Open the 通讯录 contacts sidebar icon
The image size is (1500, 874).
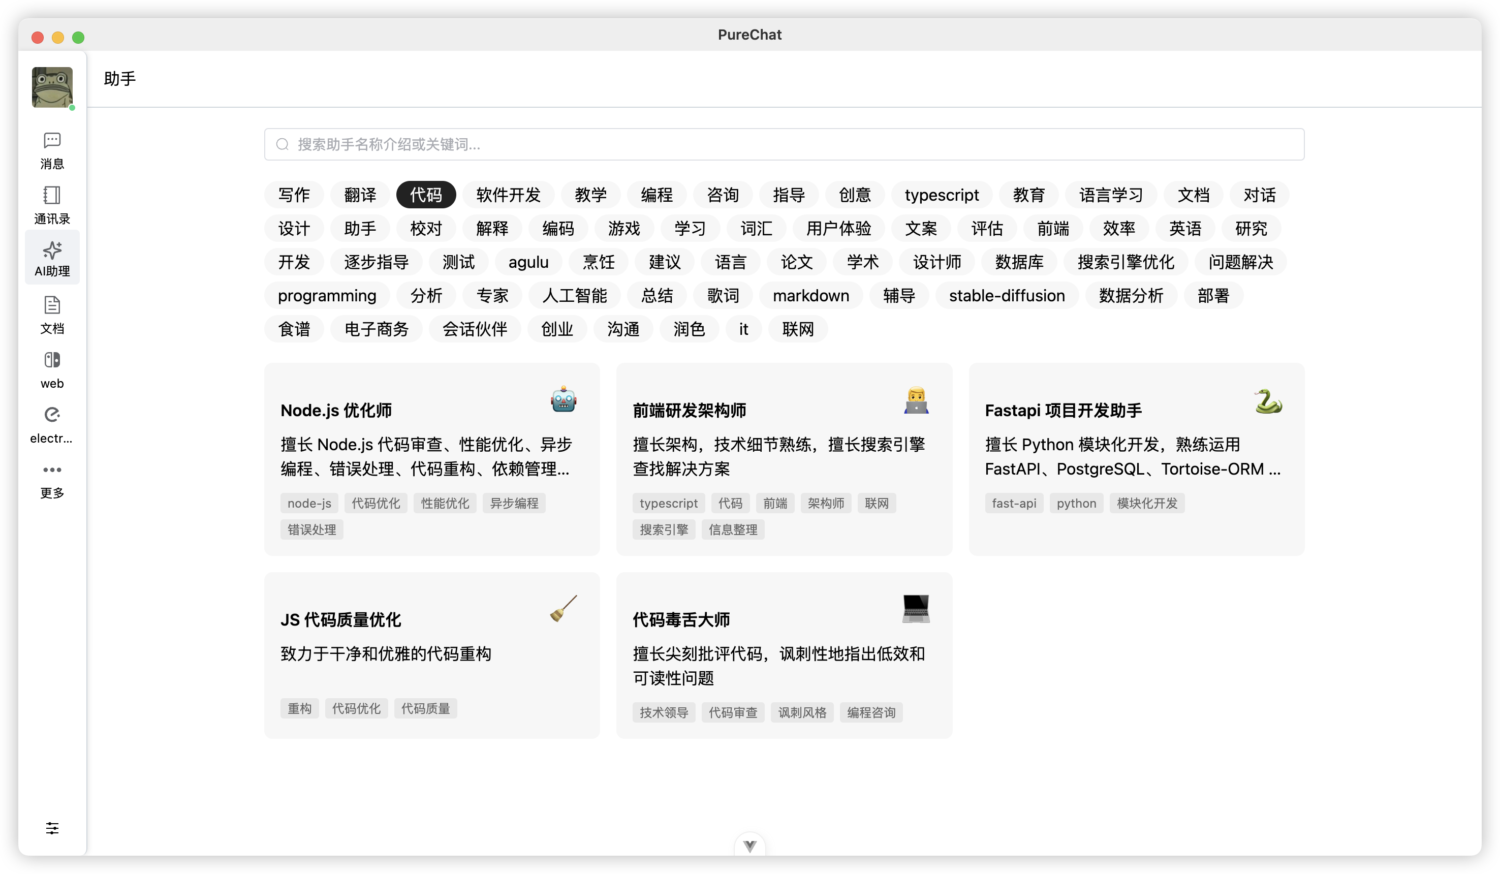52,205
